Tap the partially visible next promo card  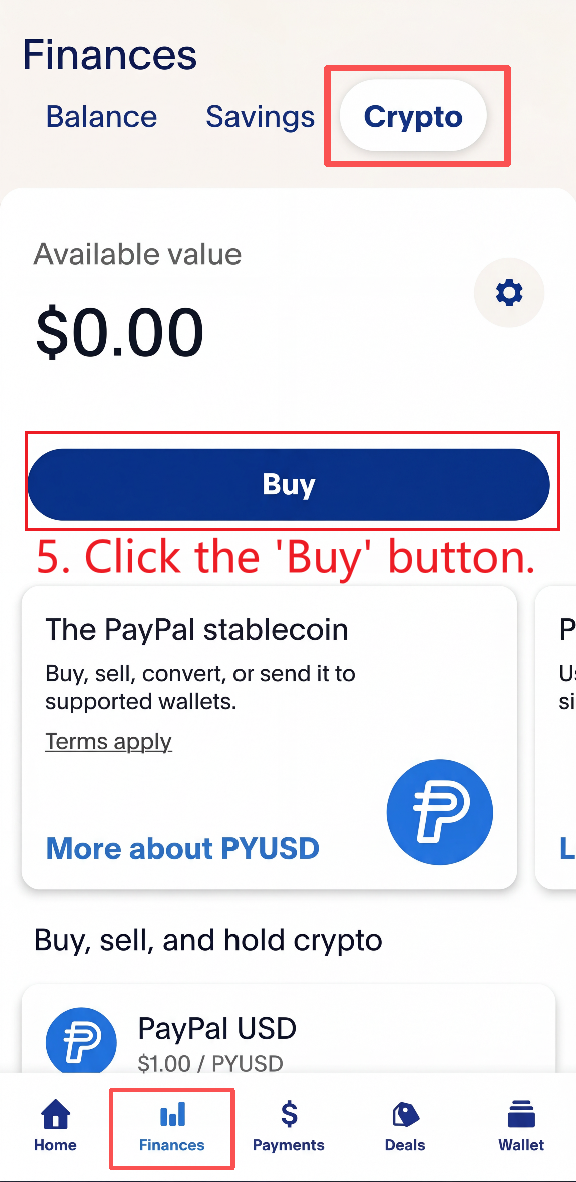pos(556,737)
